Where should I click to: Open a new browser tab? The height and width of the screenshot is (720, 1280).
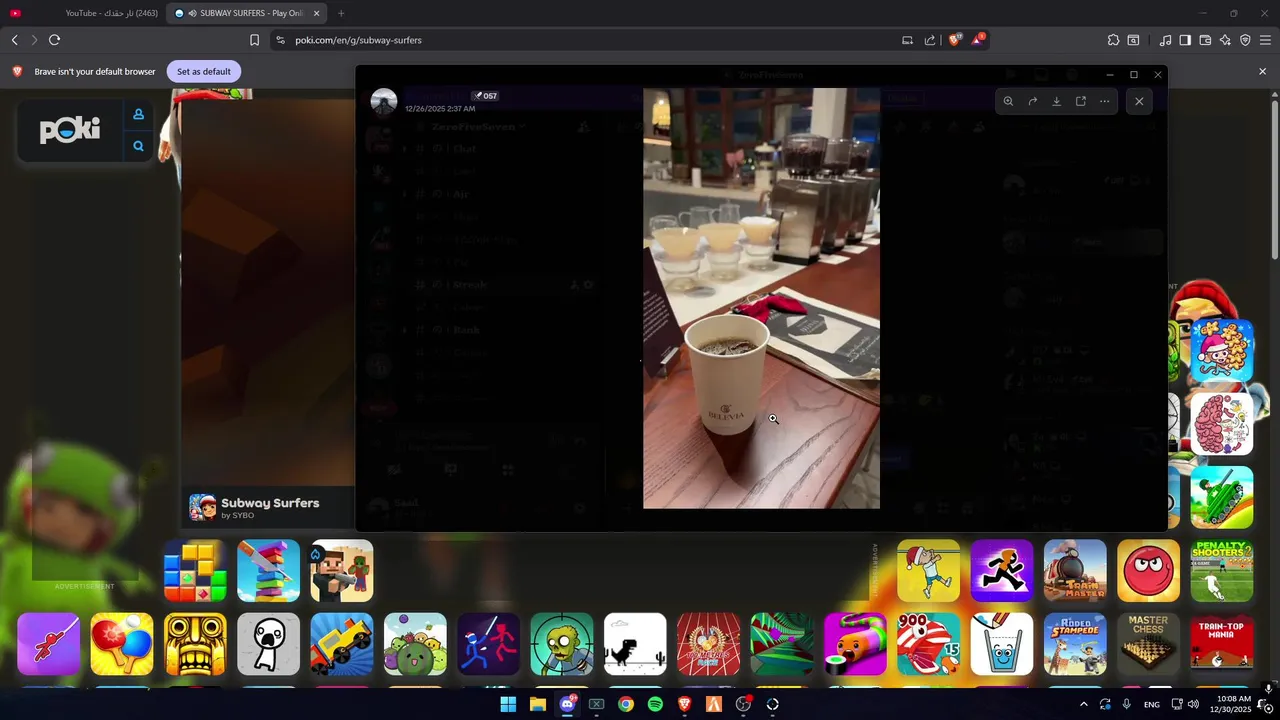(x=341, y=13)
